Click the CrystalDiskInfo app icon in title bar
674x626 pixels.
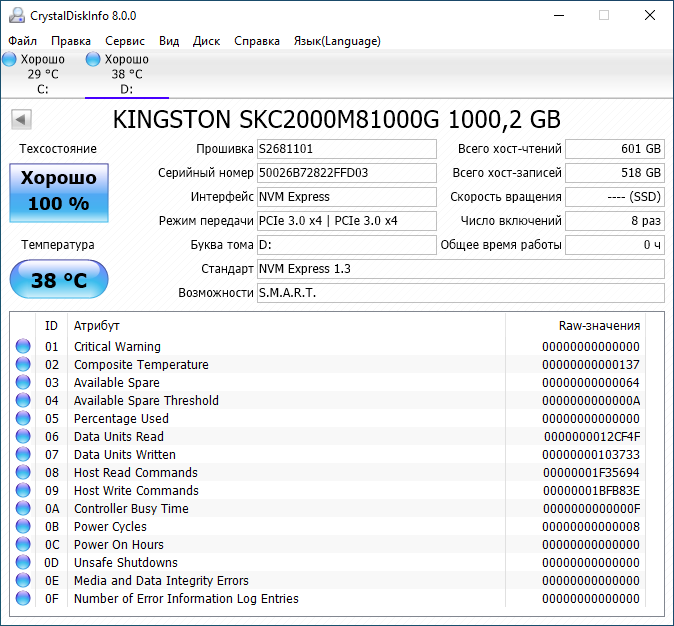(17, 15)
